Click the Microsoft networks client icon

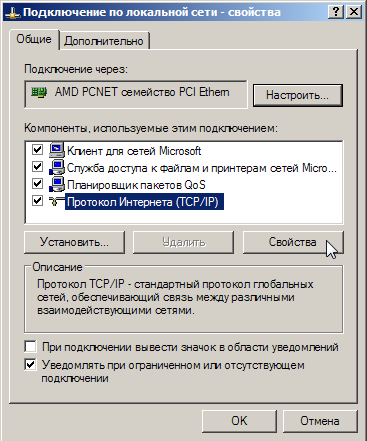(x=57, y=150)
